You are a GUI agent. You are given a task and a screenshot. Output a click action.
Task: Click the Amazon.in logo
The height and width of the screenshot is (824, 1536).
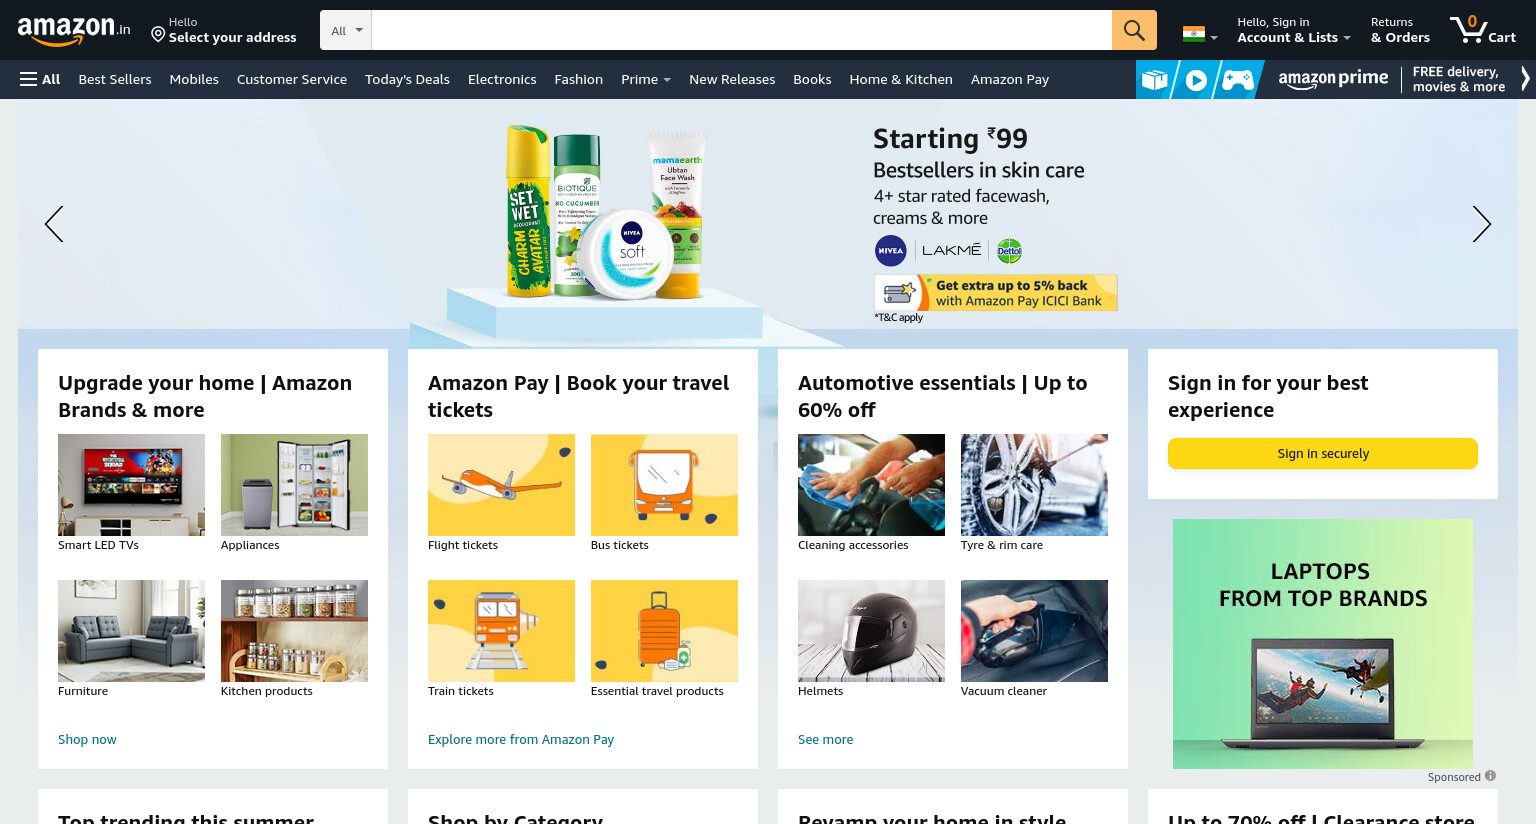coord(74,30)
